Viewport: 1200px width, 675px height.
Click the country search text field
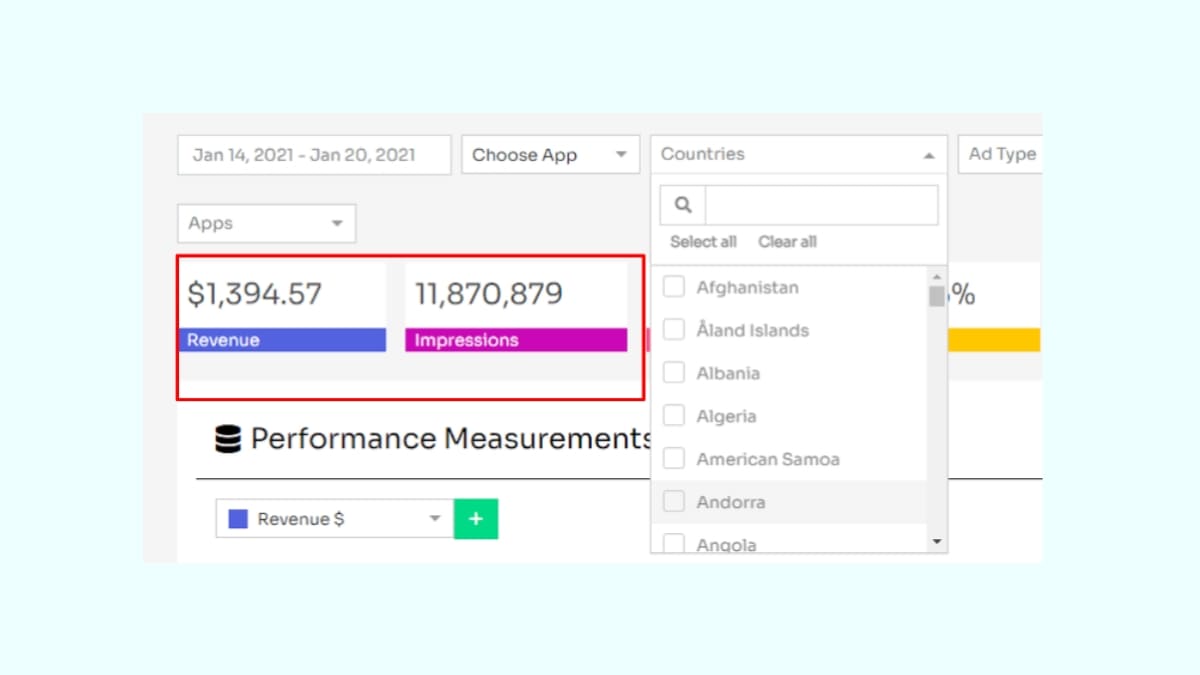coord(821,205)
